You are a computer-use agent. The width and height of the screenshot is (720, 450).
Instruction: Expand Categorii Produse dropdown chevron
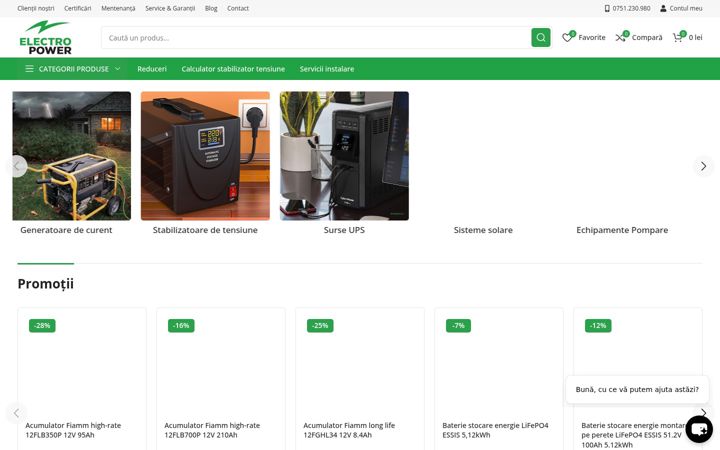point(118,69)
